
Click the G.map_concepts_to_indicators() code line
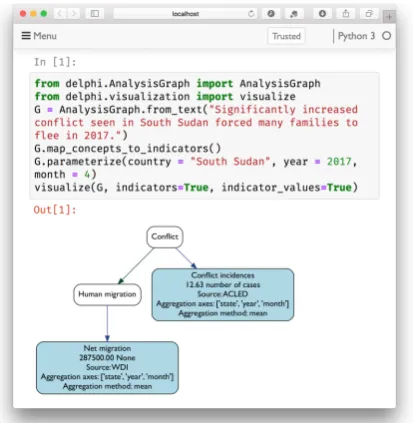(x=128, y=148)
